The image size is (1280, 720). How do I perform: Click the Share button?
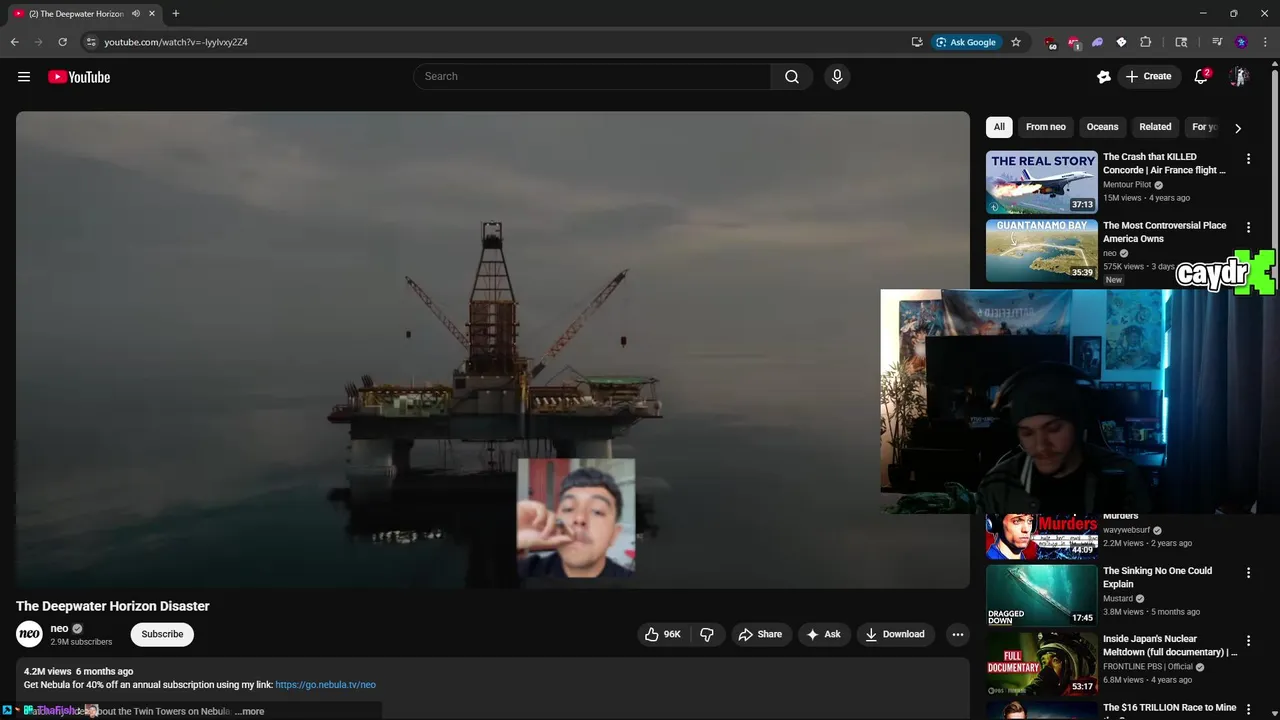(x=760, y=634)
